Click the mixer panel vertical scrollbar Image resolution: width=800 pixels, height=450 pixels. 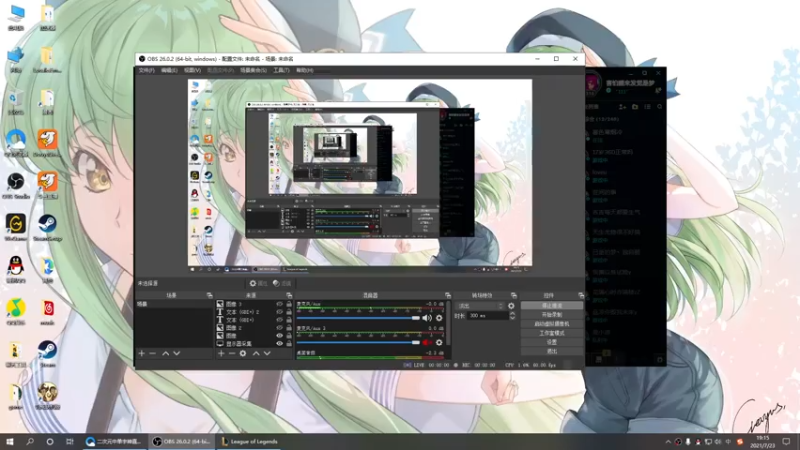click(449, 322)
